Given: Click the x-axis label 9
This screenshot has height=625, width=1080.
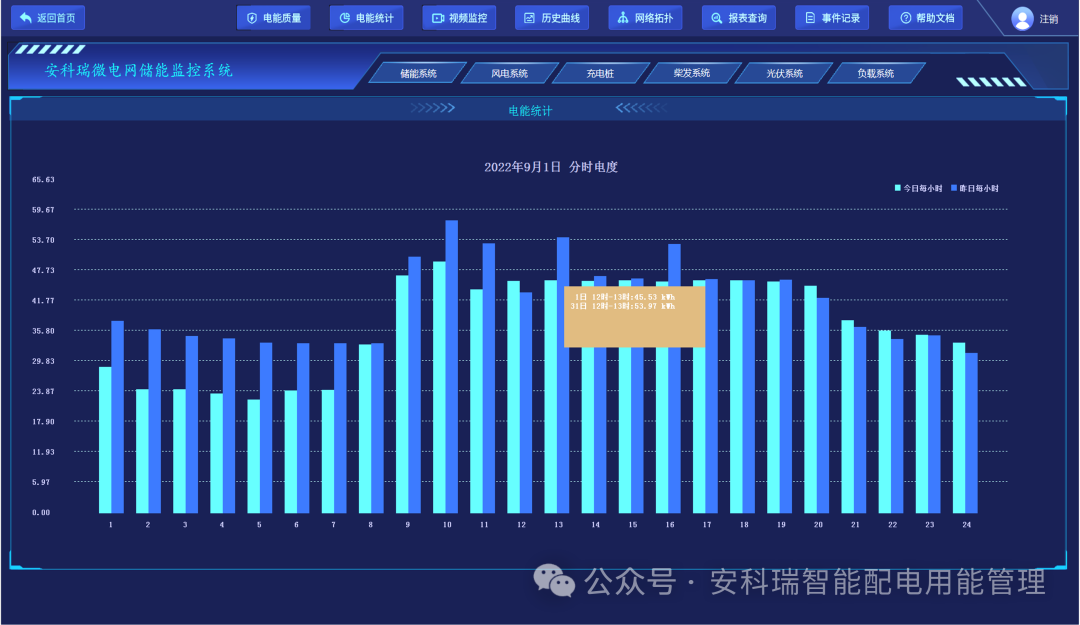Looking at the screenshot, I should click(x=408, y=524).
